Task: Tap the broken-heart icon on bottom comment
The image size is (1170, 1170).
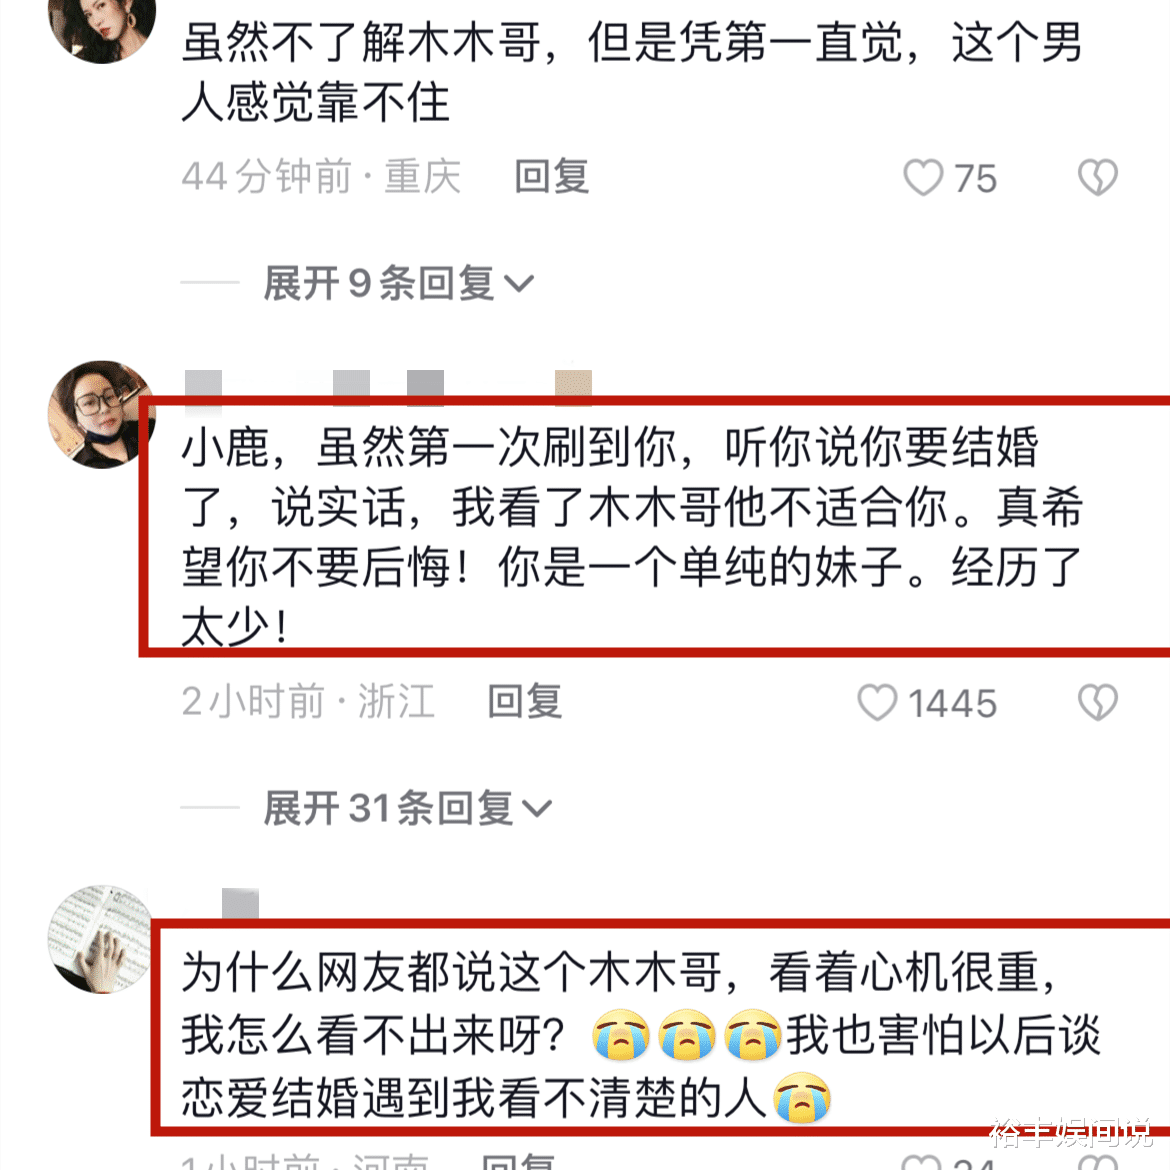Action: 1098,1163
